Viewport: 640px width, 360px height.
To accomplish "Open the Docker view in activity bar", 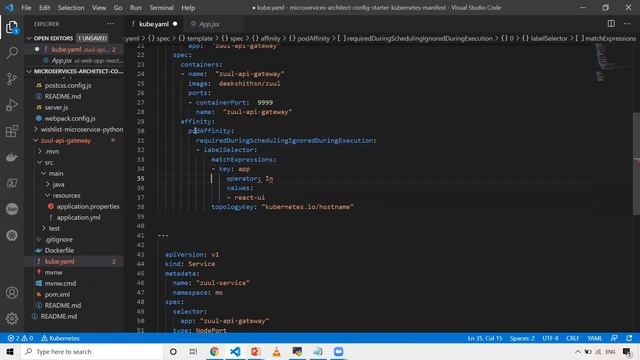I will tap(12, 157).
